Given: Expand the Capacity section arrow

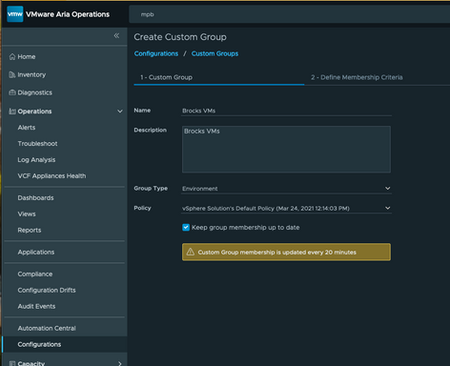Looking at the screenshot, I should click(x=120, y=363).
